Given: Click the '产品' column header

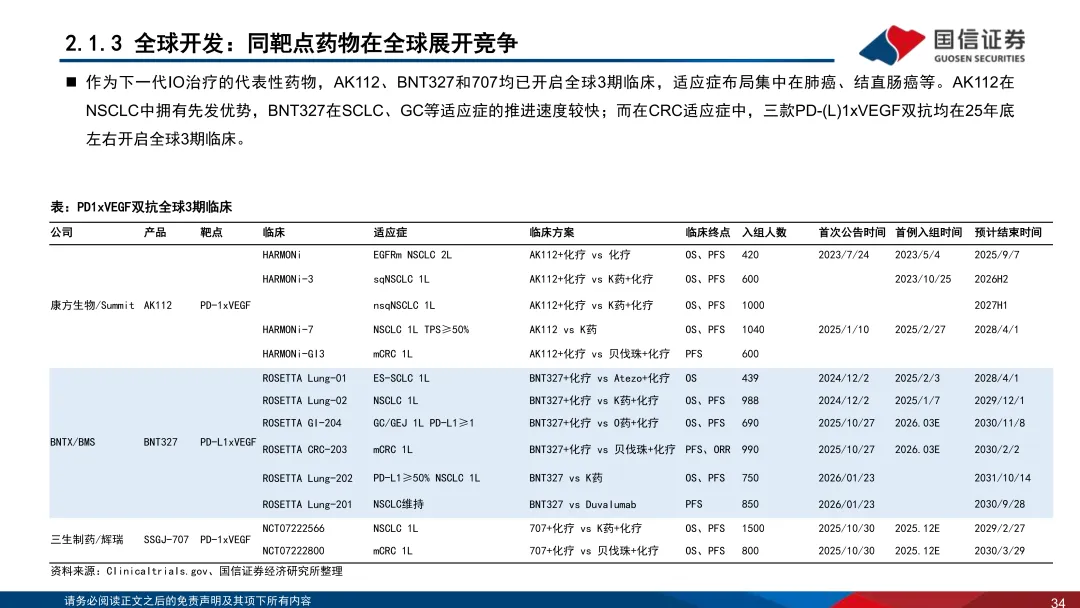Looking at the screenshot, I should 155,233.
